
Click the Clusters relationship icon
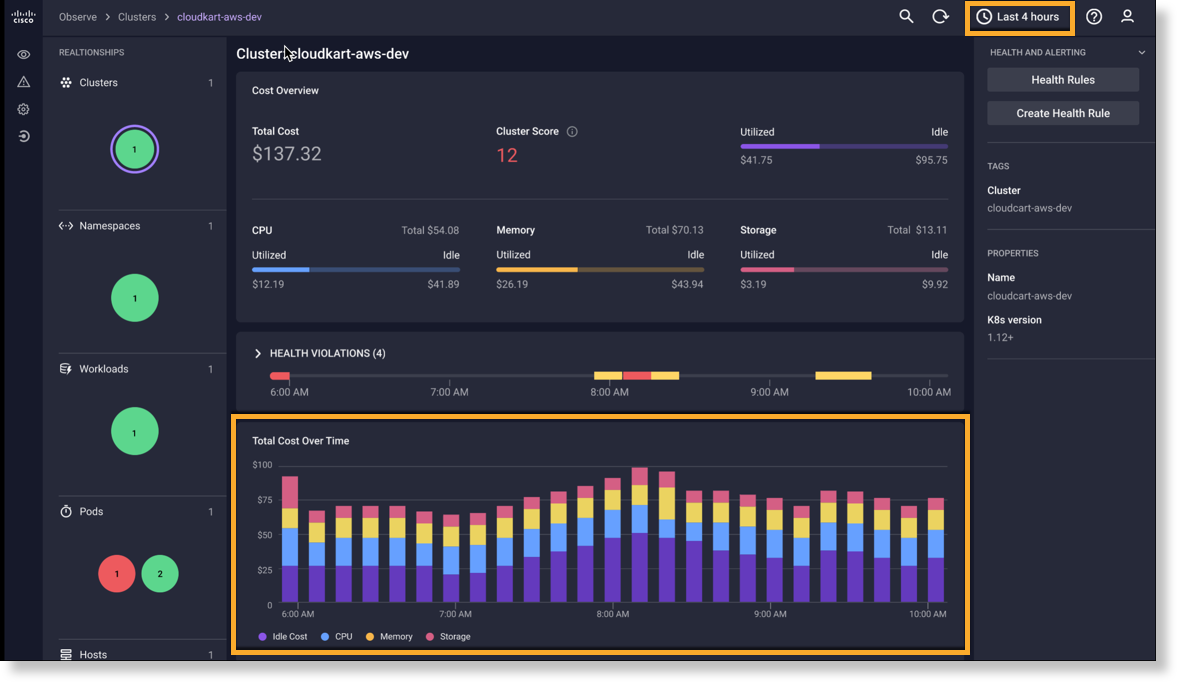(66, 83)
